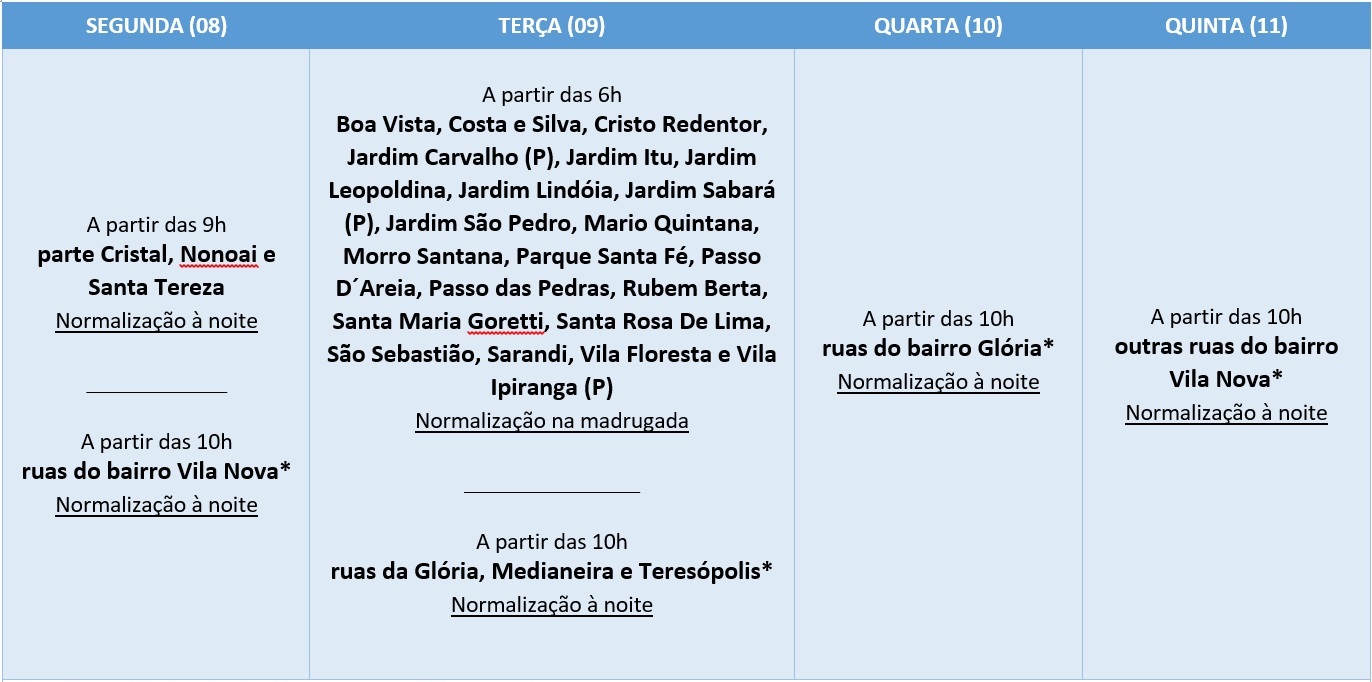Click 'Normalização à noite' under Santa Tereza
Screen dimensions: 1372x682
coord(157,321)
